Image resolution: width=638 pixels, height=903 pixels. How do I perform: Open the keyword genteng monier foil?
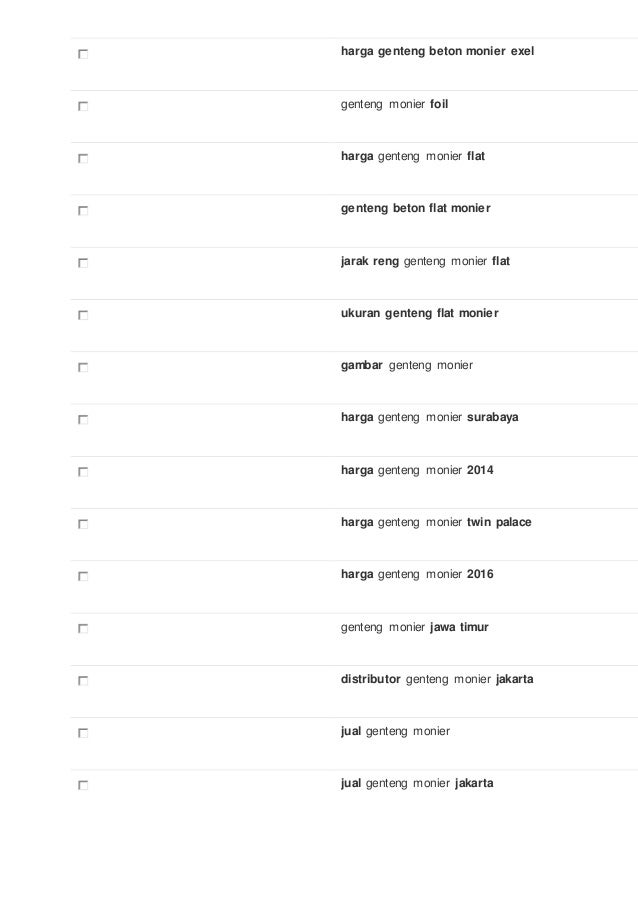click(394, 104)
